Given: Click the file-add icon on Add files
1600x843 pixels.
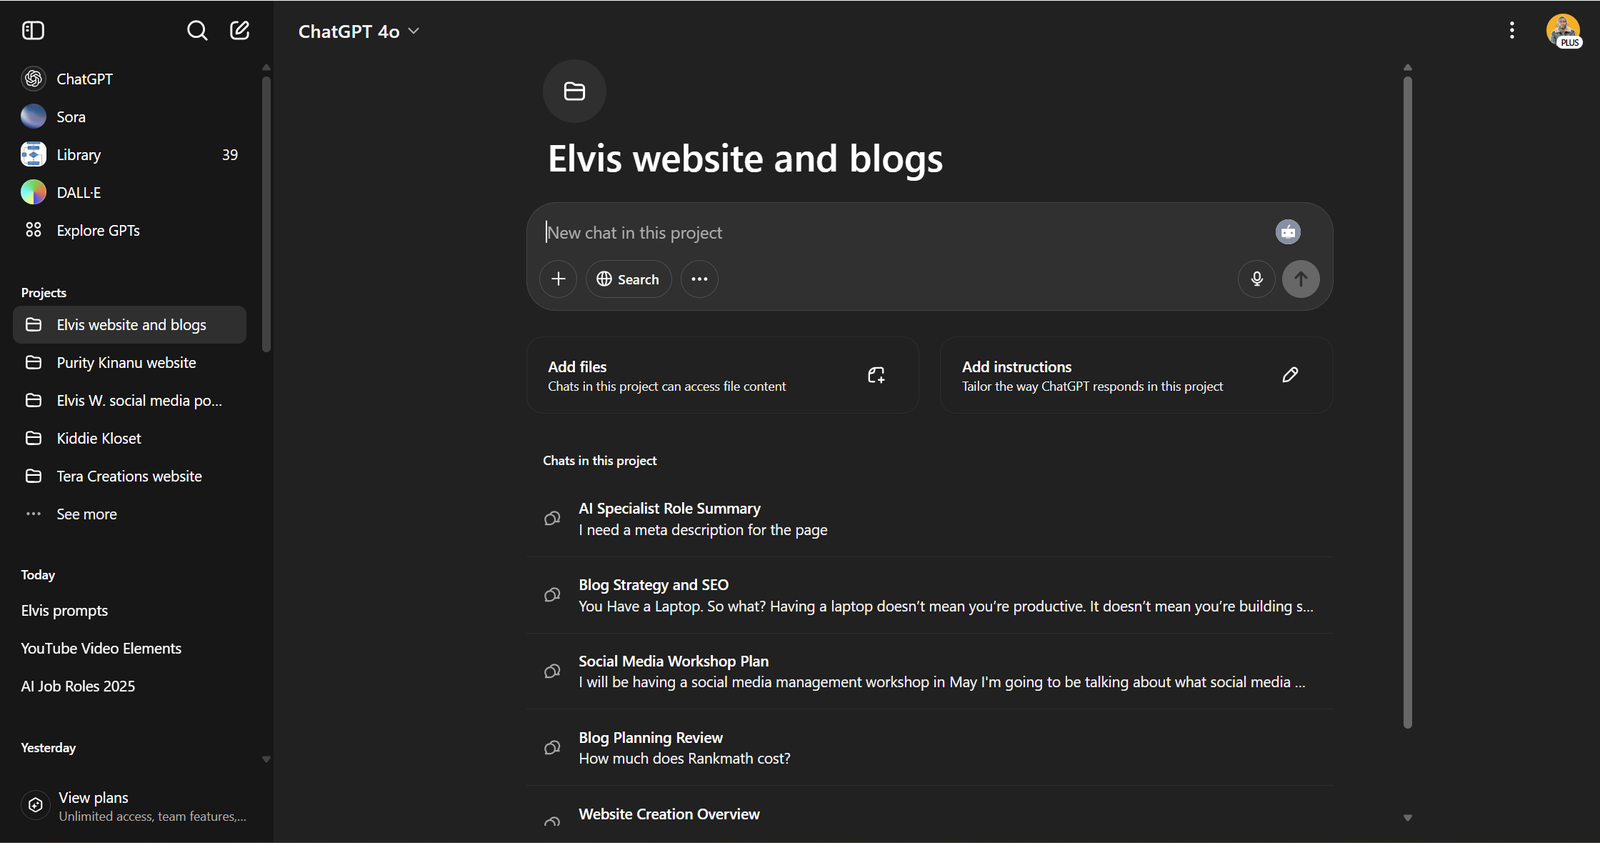Looking at the screenshot, I should (876, 375).
